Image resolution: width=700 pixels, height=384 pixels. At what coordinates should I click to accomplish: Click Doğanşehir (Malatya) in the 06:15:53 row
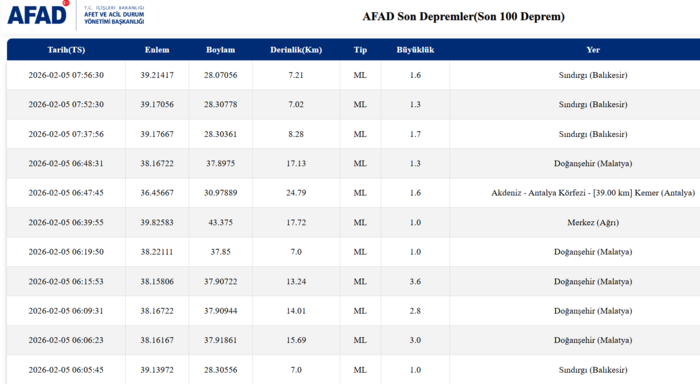[593, 281]
